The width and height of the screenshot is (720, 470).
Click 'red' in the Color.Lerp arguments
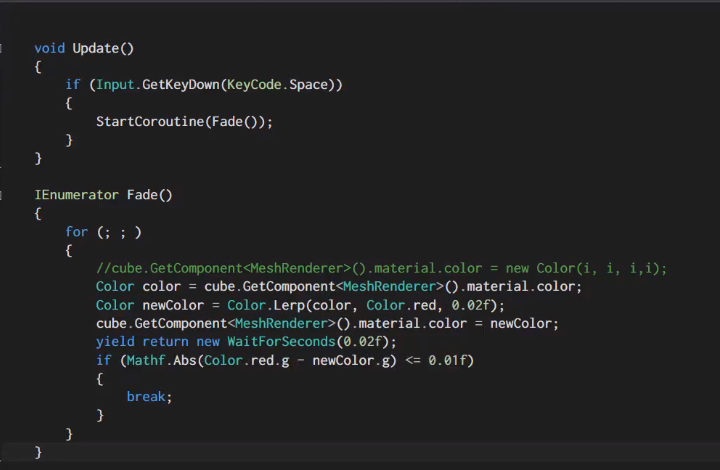pos(424,305)
